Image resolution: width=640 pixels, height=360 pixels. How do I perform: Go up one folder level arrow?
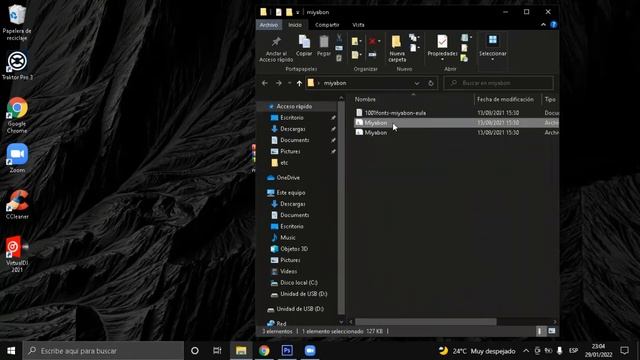[299, 83]
